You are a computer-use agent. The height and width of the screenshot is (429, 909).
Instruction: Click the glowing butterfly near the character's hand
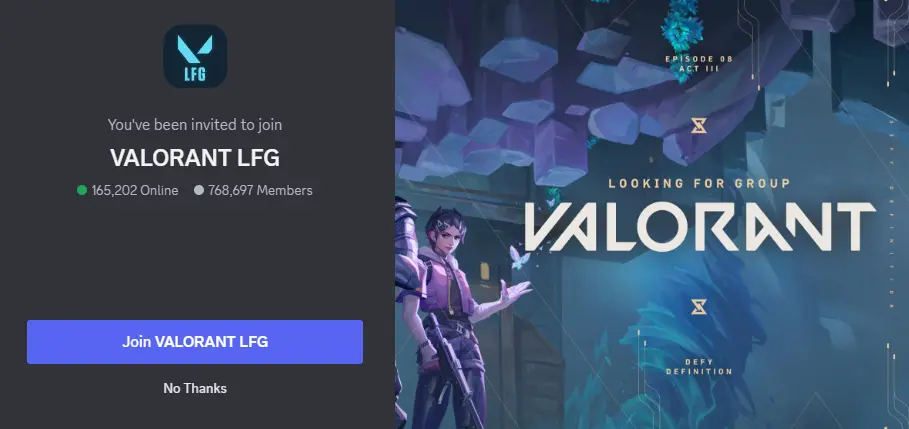tap(516, 256)
